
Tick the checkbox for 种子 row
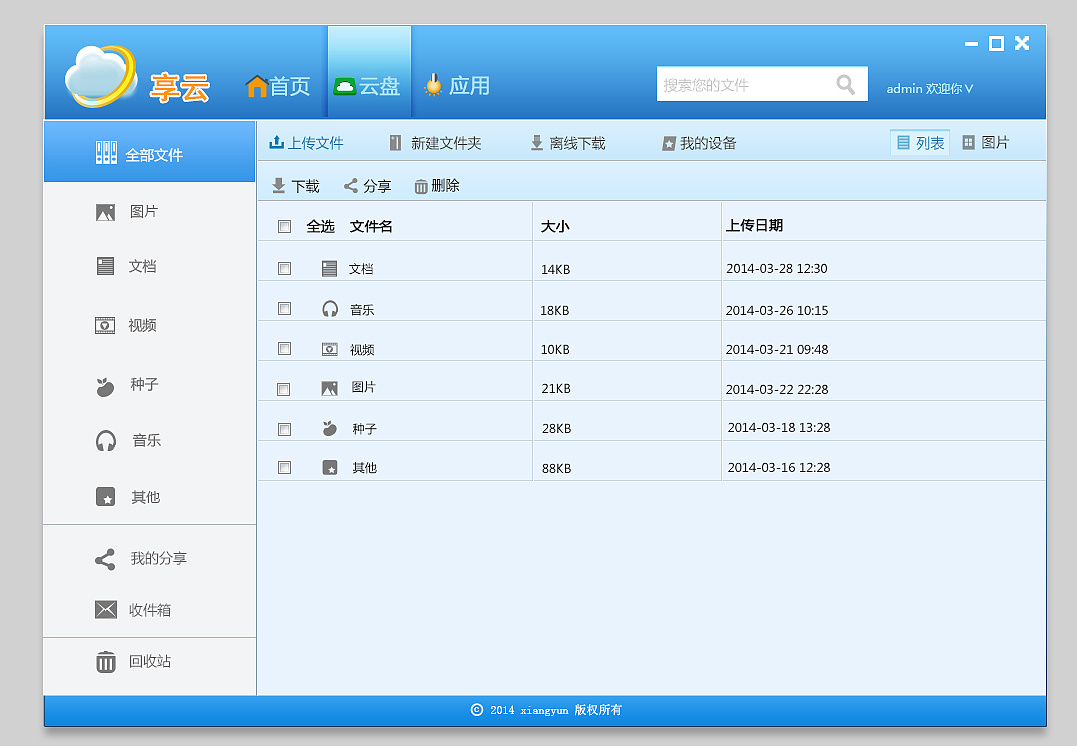tap(284, 429)
